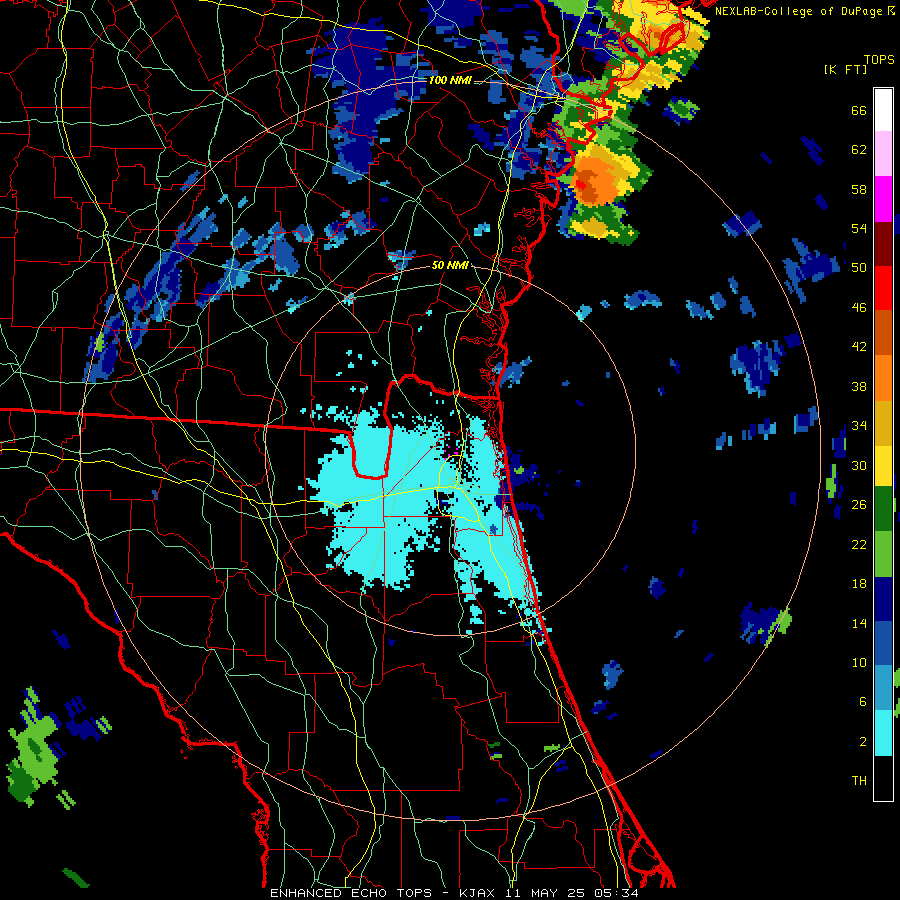Click the medium blue 10 kft legend swatch

pos(883,643)
